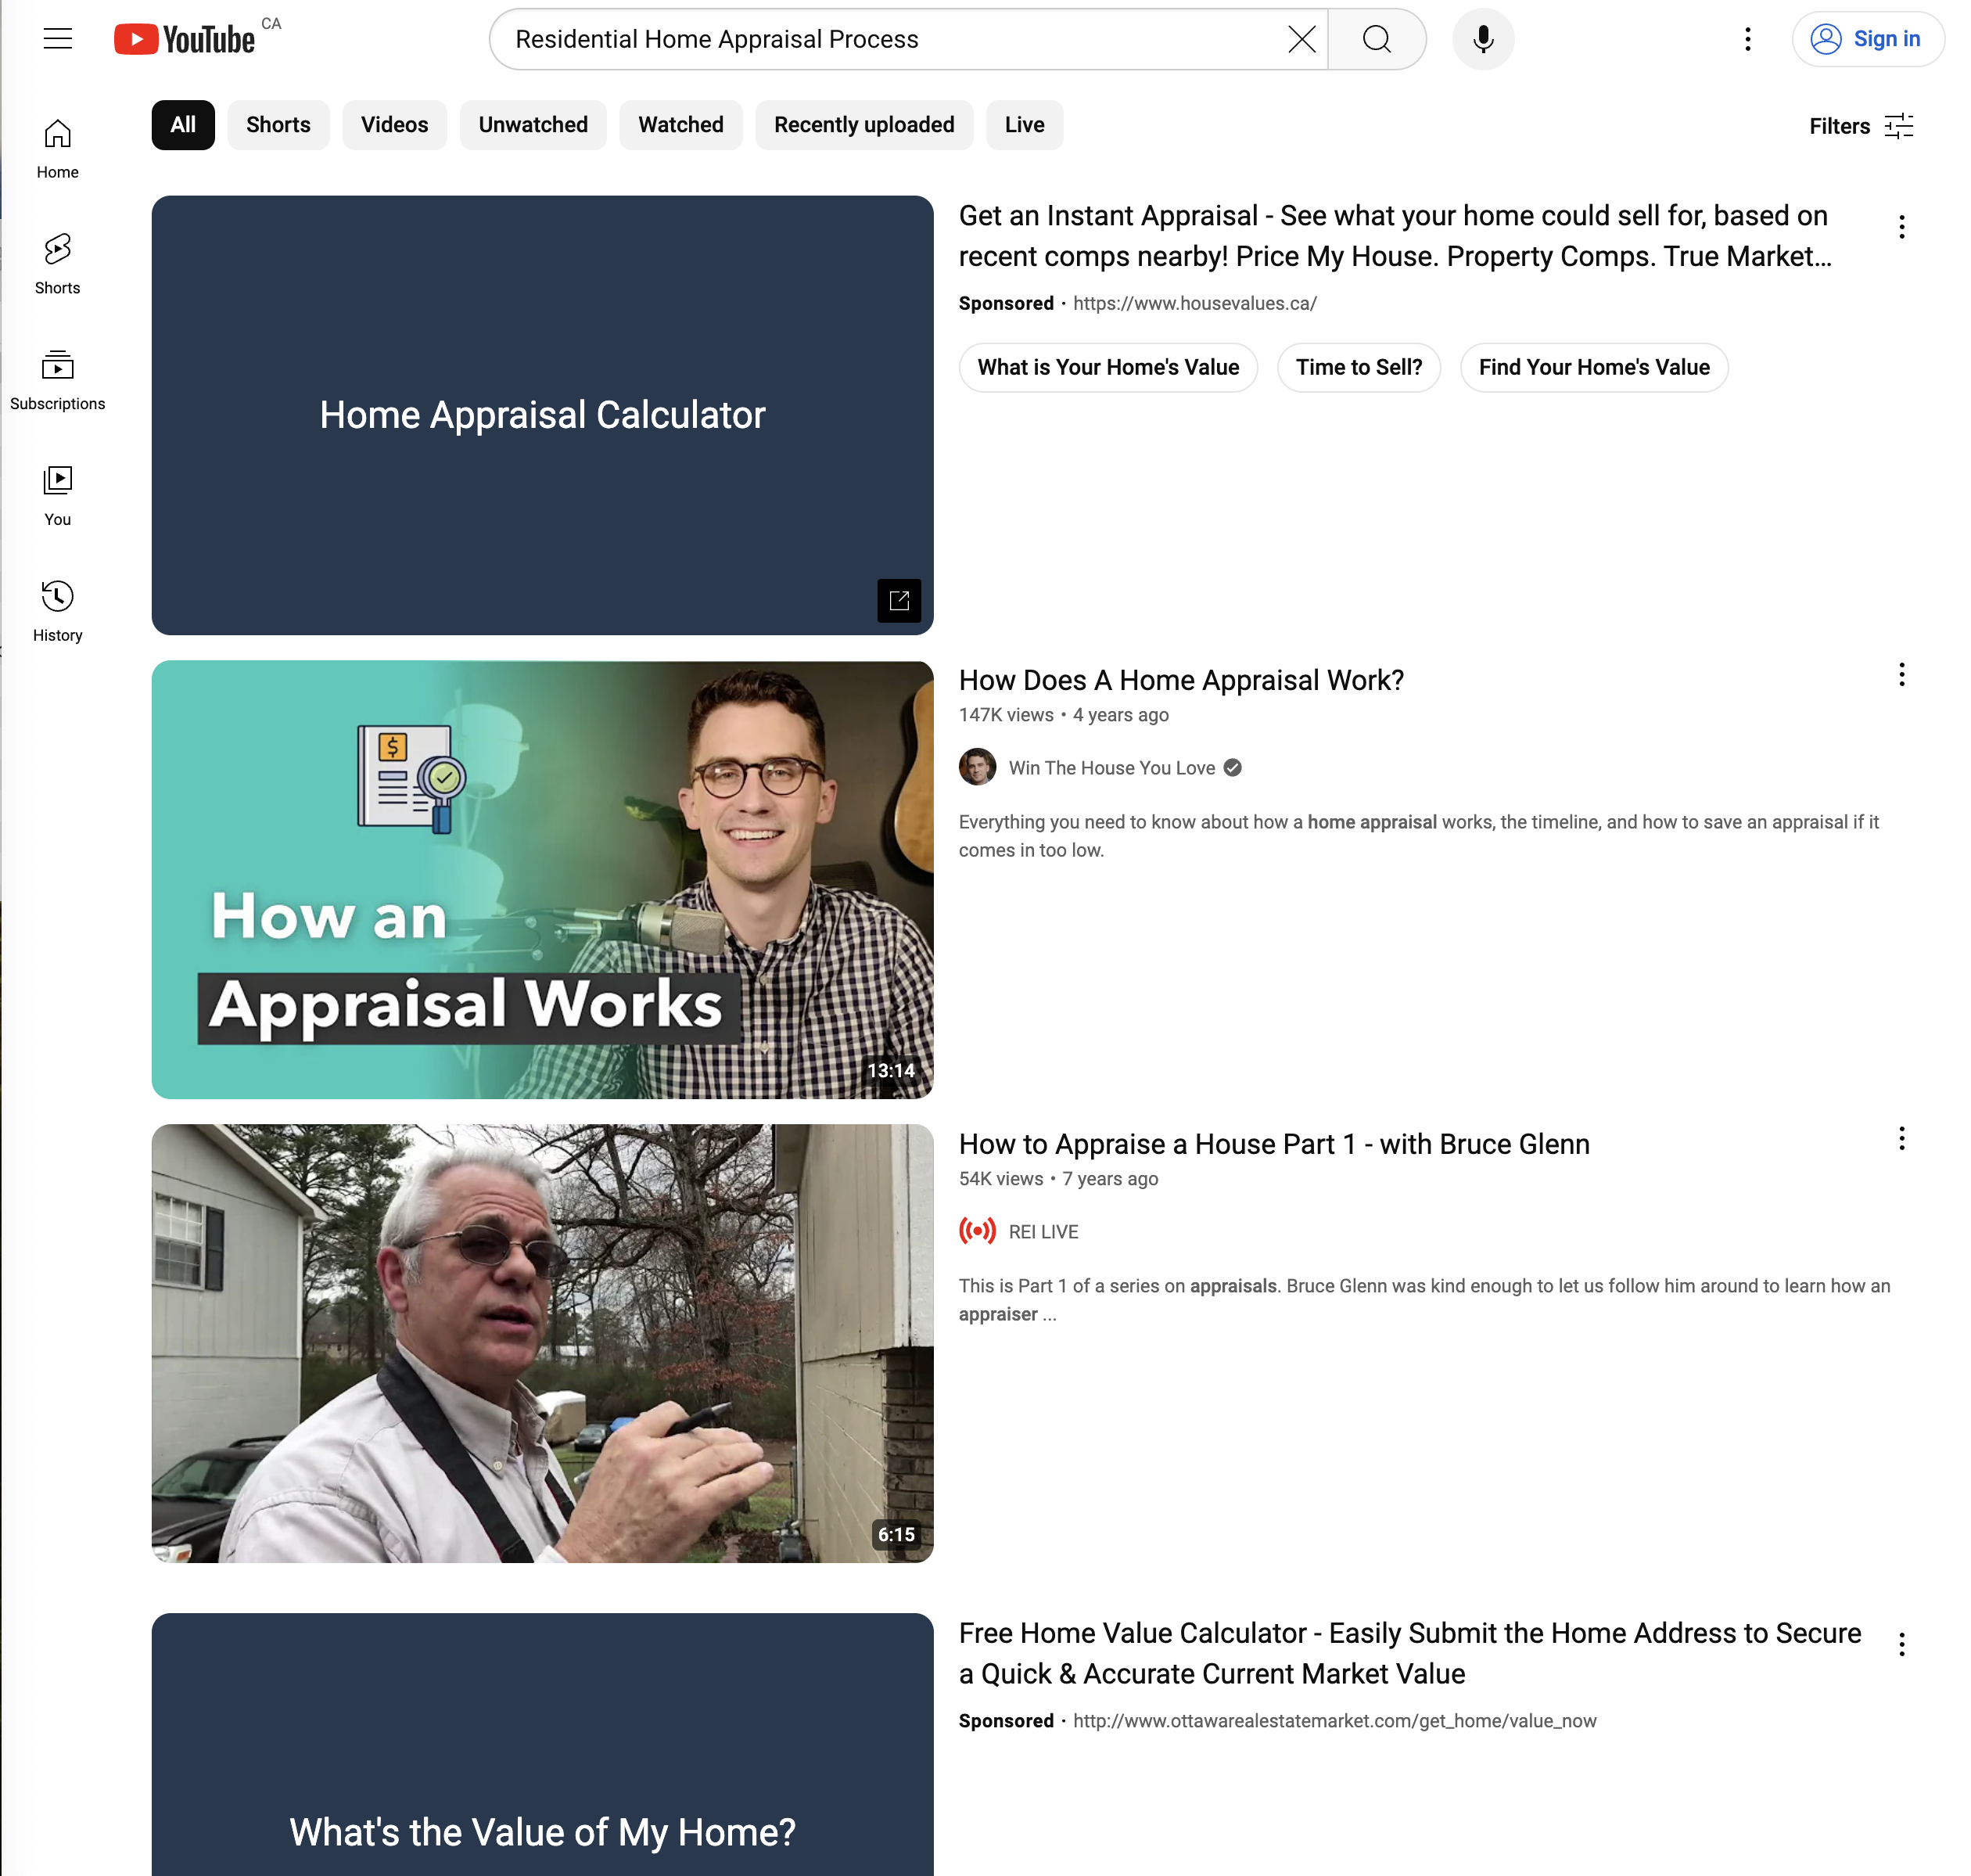Click the Sign in button
The image size is (1971, 1876).
(1867, 39)
